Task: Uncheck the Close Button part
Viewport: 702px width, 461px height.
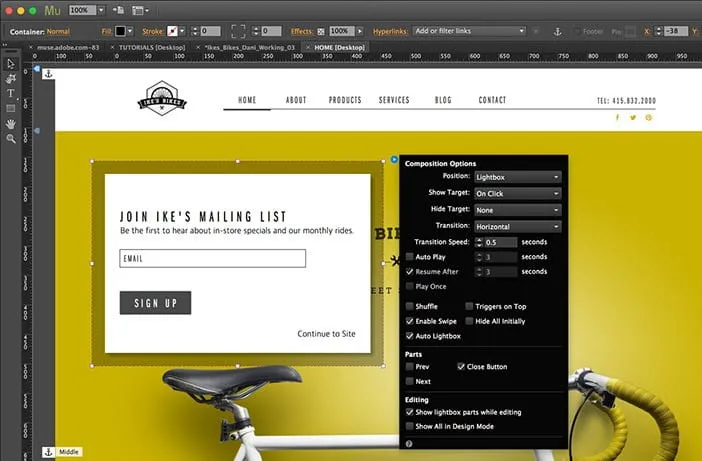Action: click(461, 367)
